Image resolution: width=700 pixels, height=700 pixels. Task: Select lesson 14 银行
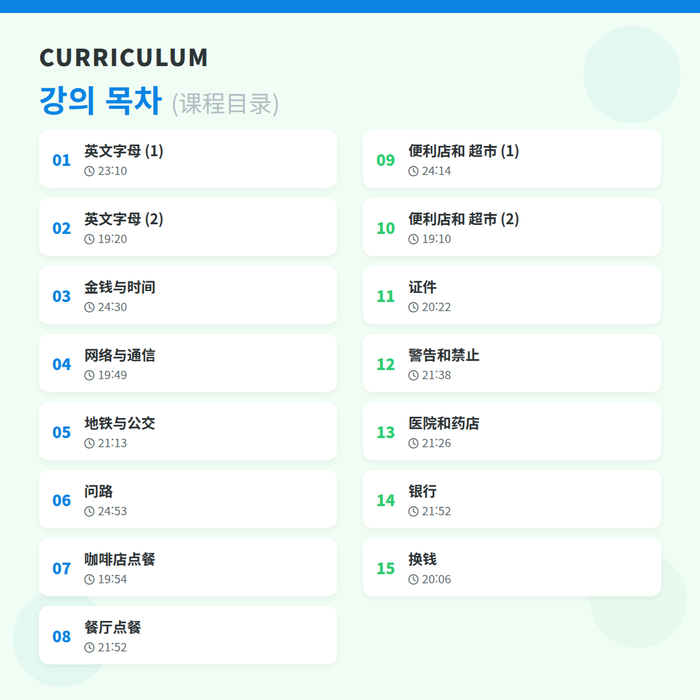512,500
